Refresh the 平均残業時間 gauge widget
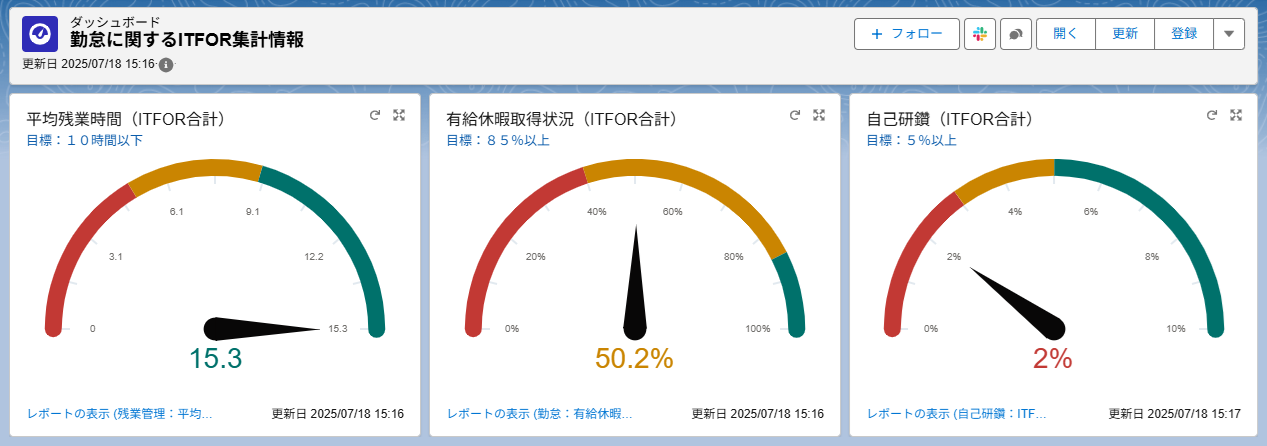The height and width of the screenshot is (446, 1267). 375,115
